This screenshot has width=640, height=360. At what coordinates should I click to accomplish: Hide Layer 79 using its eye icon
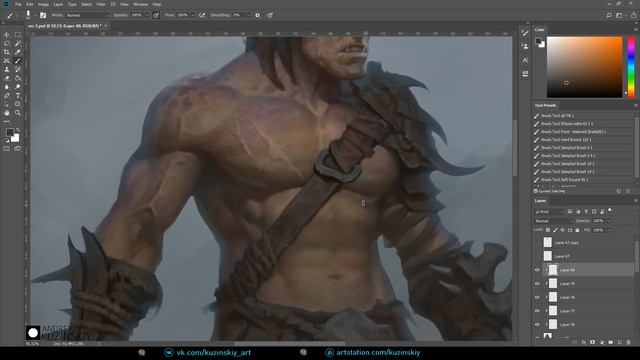click(537, 283)
